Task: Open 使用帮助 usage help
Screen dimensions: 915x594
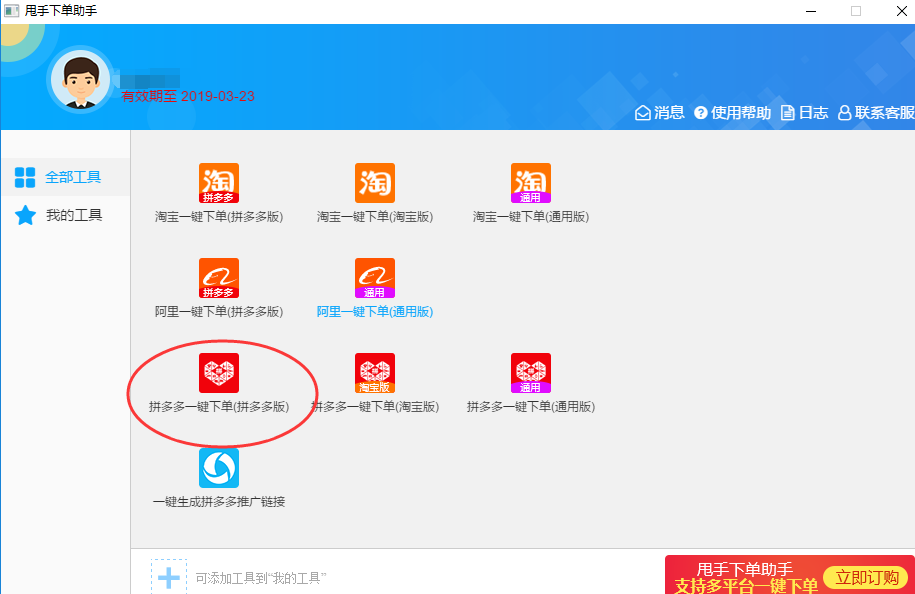Action: tap(732, 113)
